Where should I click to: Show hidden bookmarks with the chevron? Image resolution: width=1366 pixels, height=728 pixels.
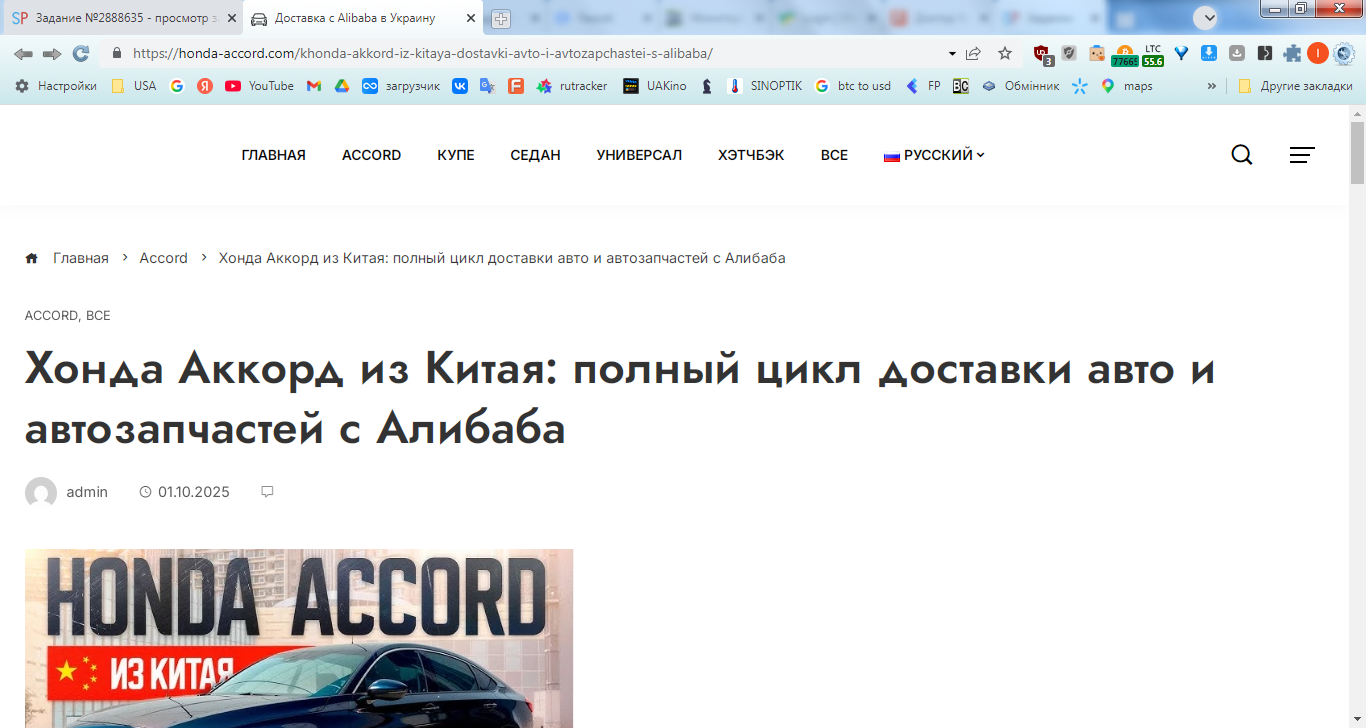pyautogui.click(x=1212, y=86)
